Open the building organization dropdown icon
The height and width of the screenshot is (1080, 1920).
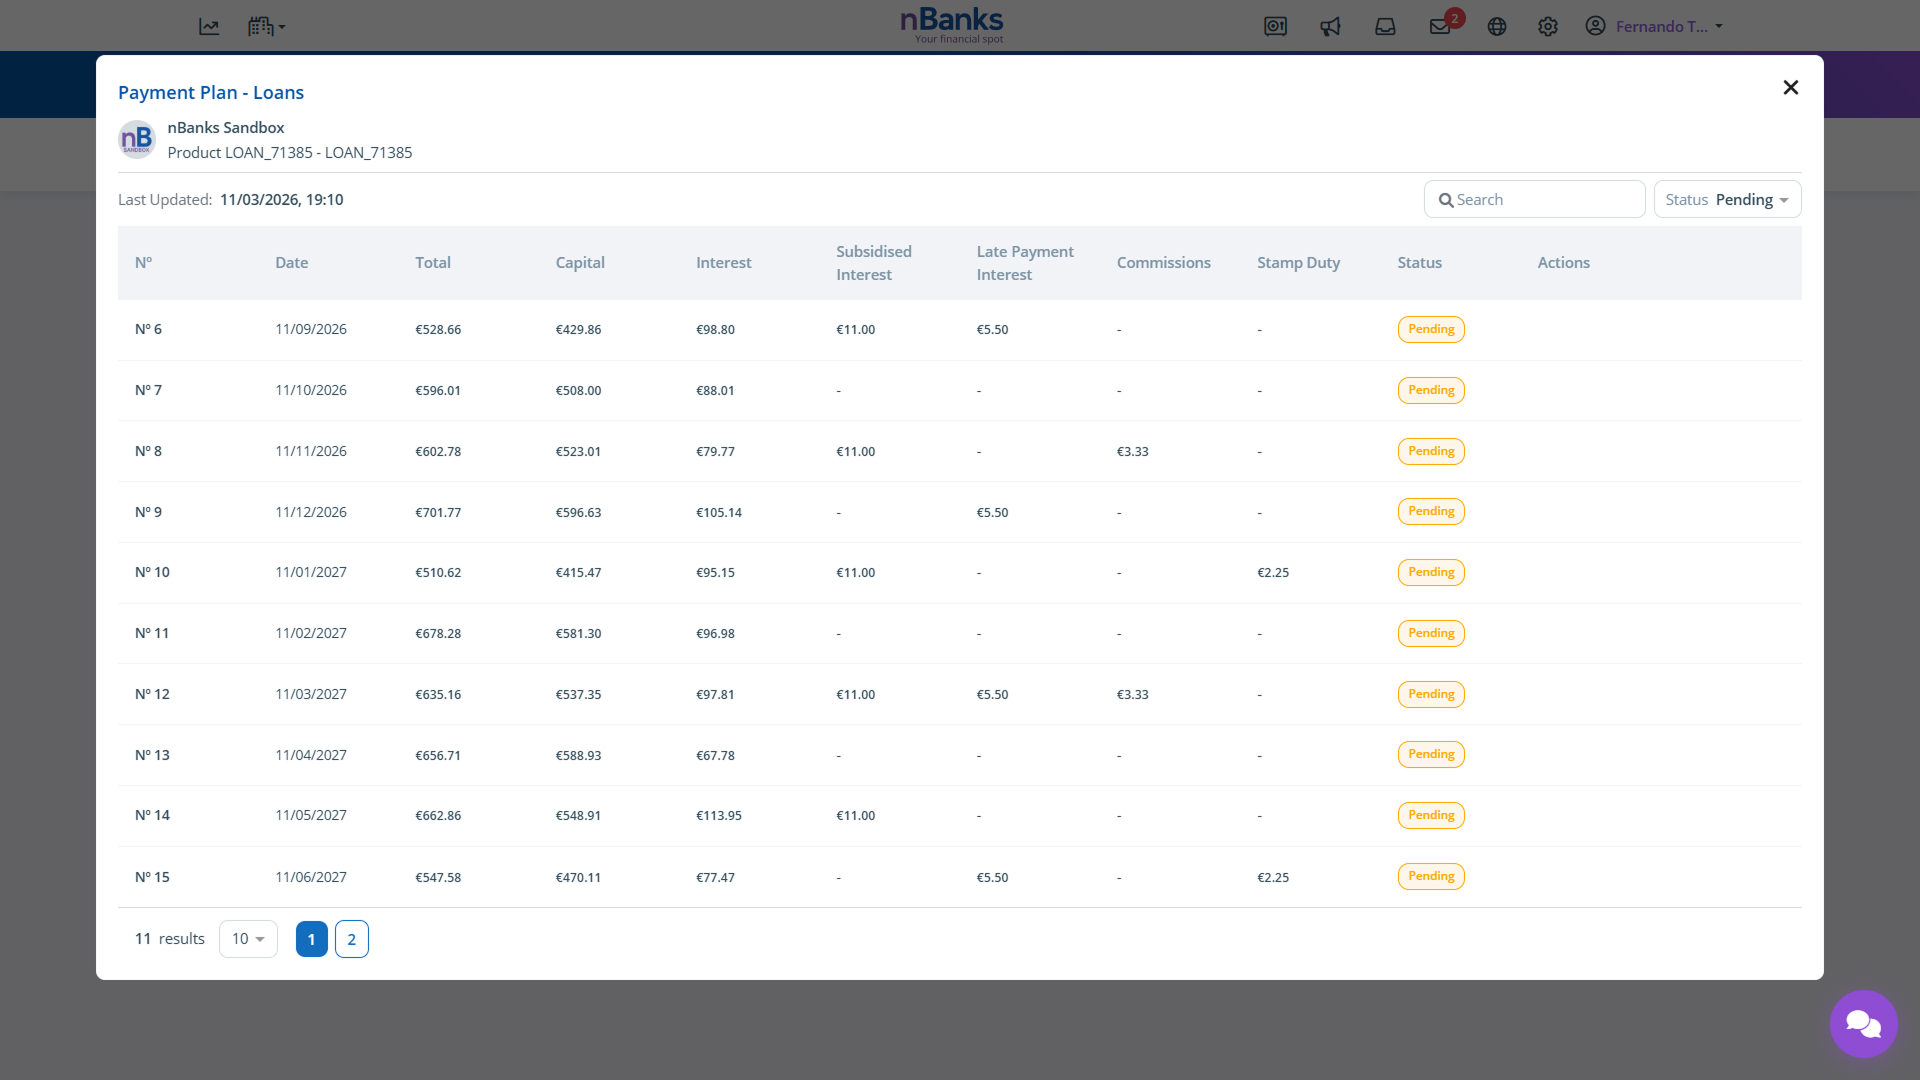(x=266, y=27)
